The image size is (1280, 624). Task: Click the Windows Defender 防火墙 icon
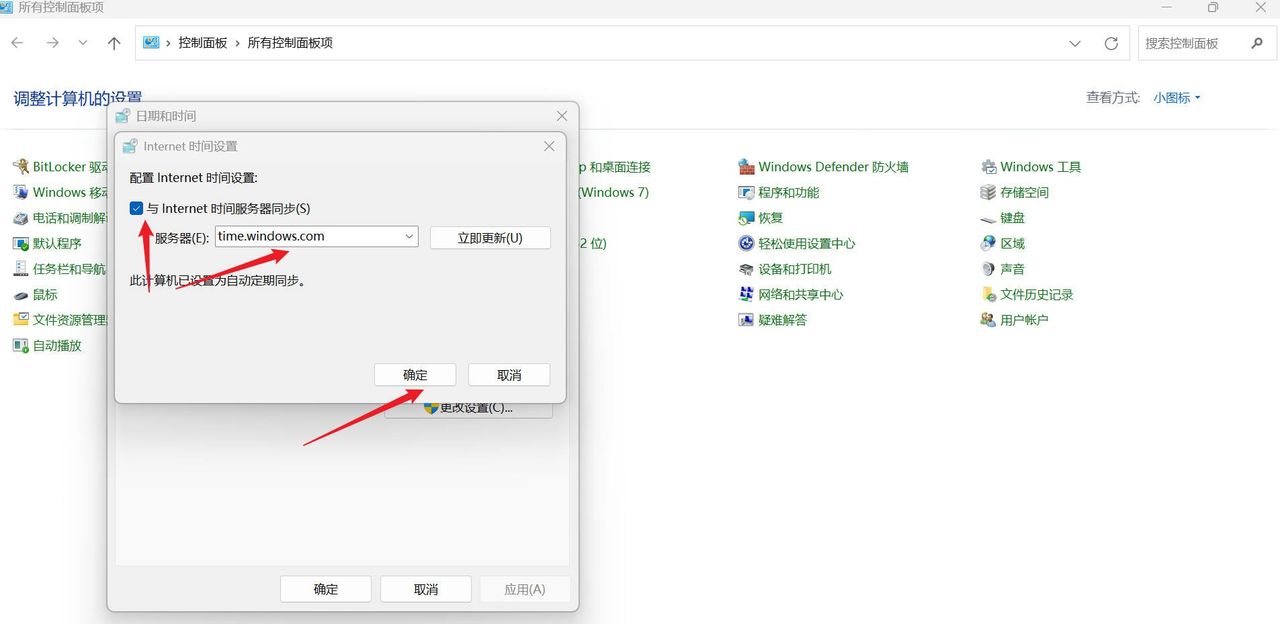coord(746,167)
